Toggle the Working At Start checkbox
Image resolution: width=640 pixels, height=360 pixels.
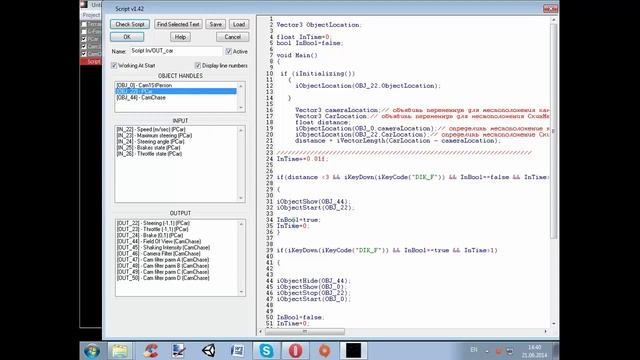coord(114,65)
